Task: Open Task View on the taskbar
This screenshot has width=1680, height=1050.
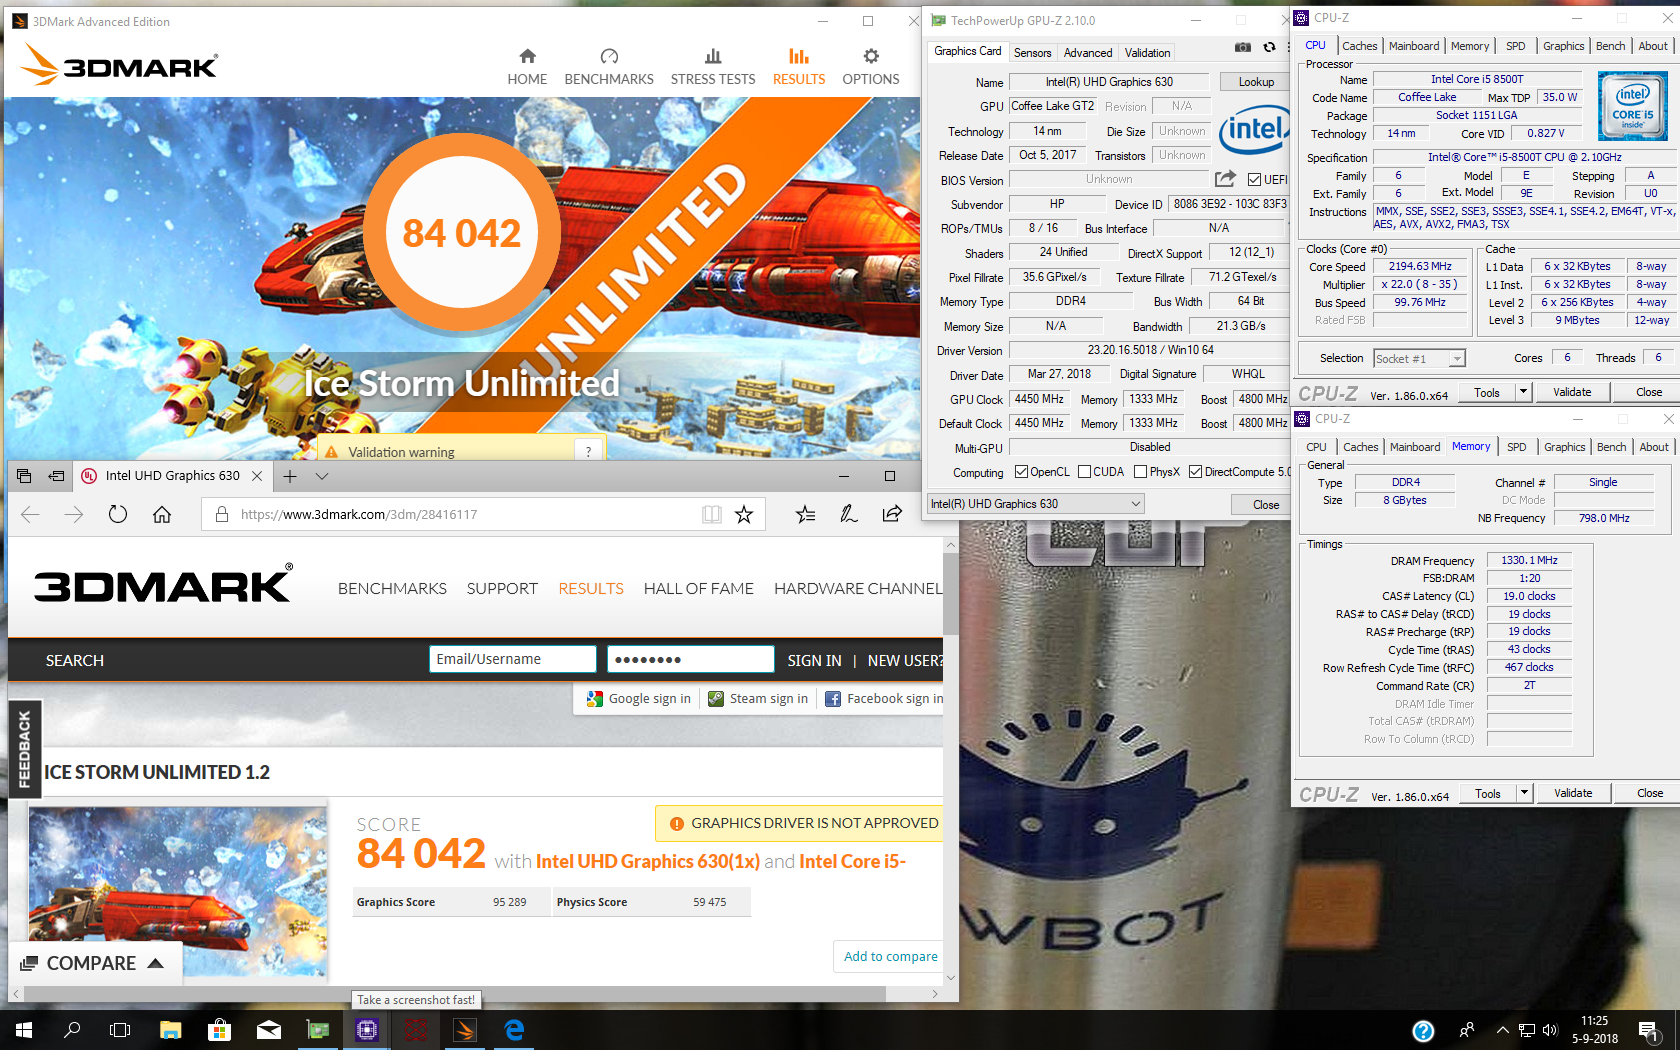Action: 120,1030
